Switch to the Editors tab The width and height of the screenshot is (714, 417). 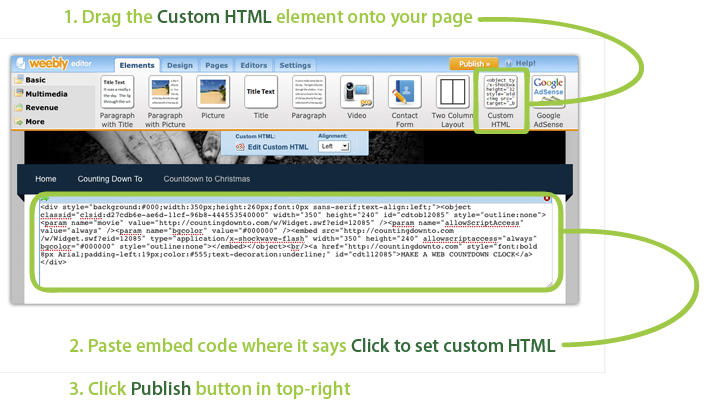coord(254,66)
